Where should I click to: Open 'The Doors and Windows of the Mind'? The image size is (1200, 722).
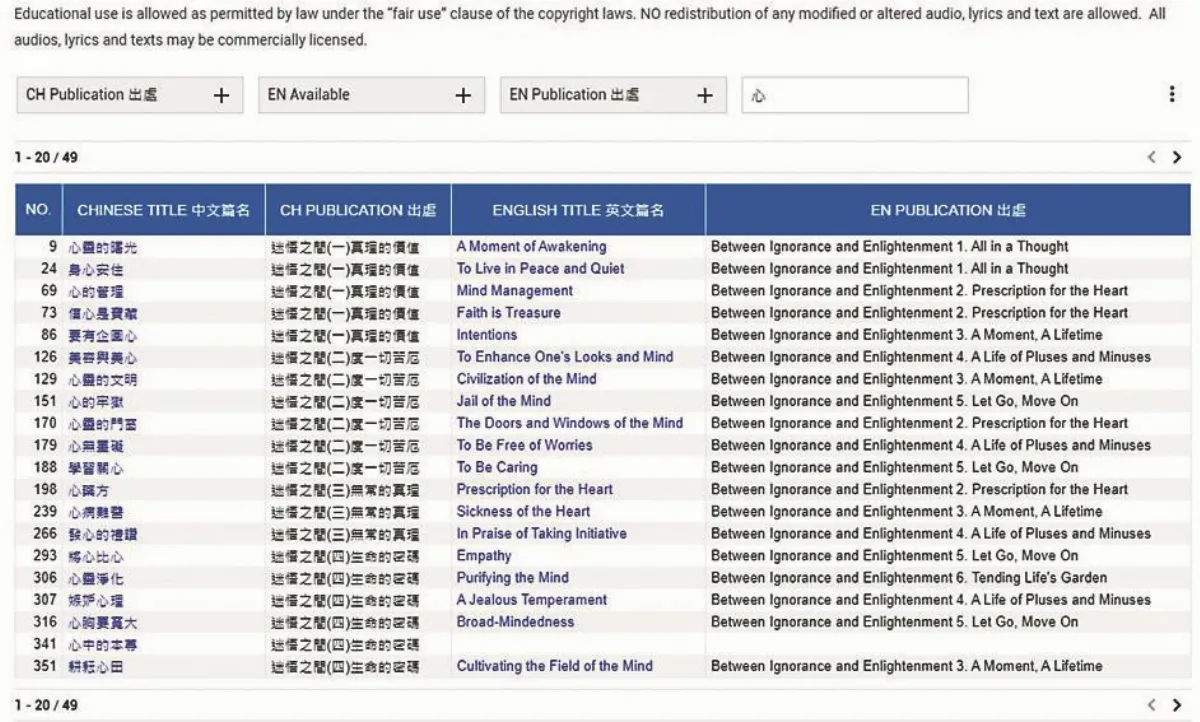[x=570, y=422]
